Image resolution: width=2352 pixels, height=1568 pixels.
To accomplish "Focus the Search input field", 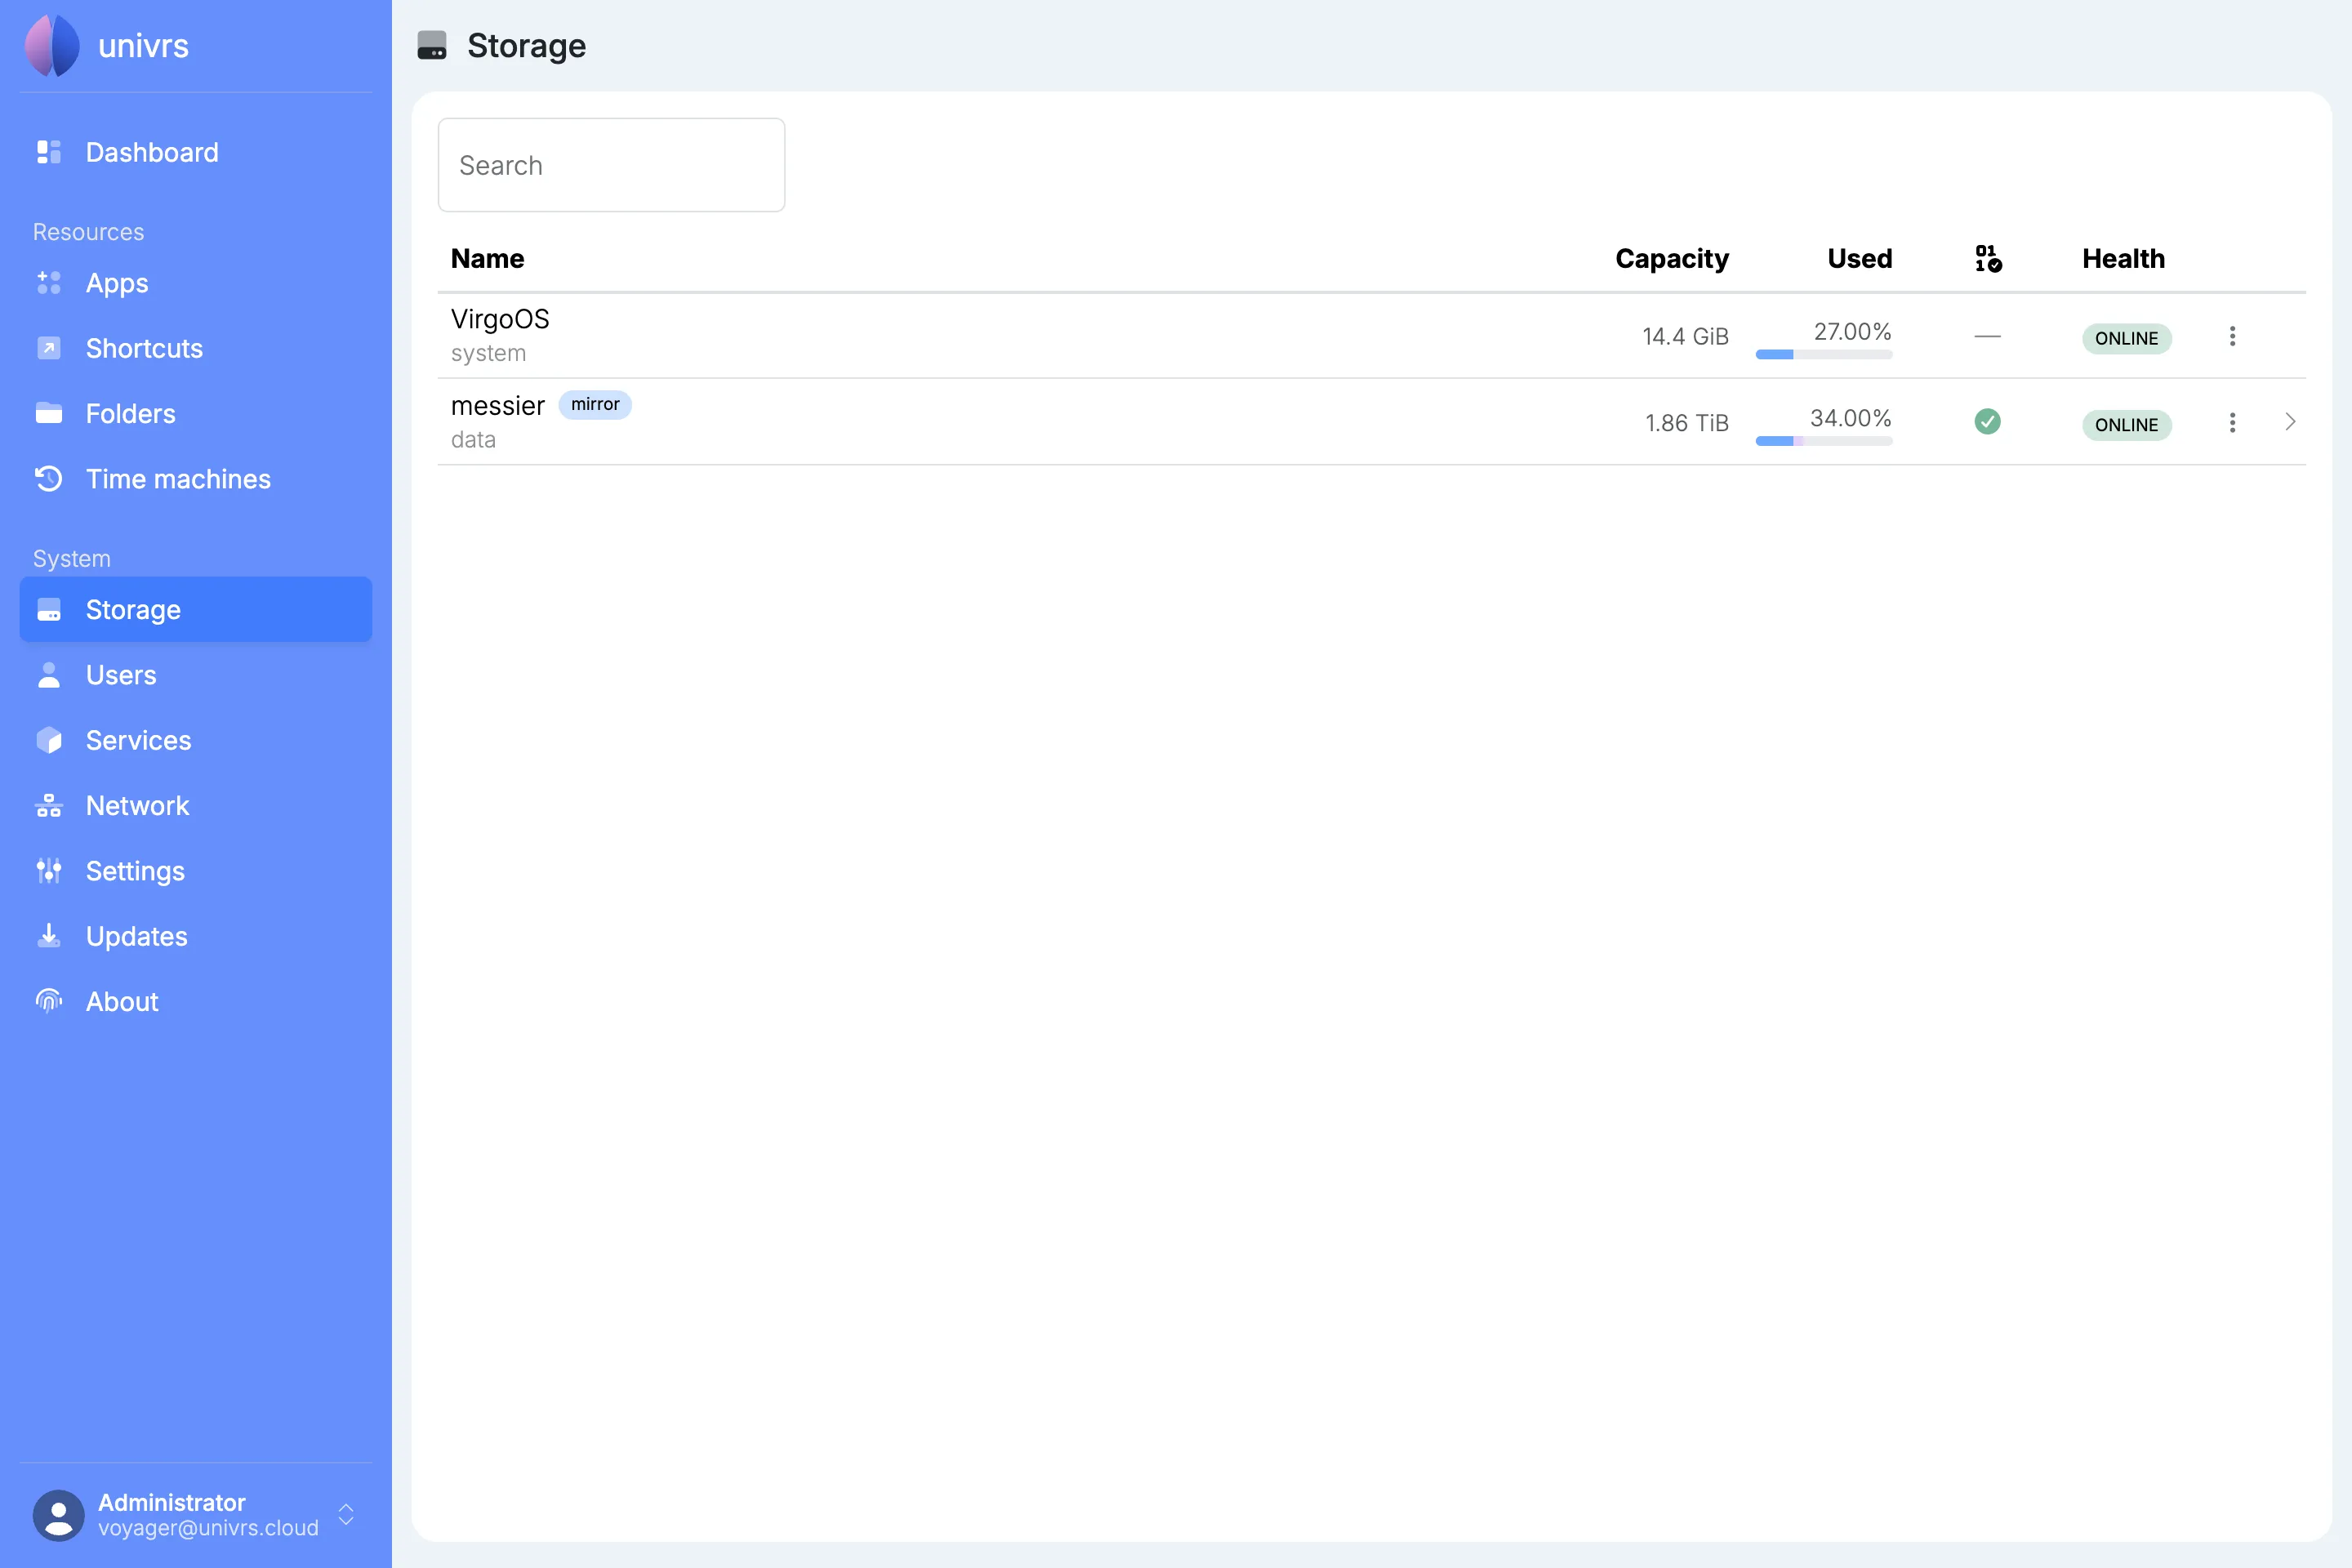I will (x=611, y=165).
